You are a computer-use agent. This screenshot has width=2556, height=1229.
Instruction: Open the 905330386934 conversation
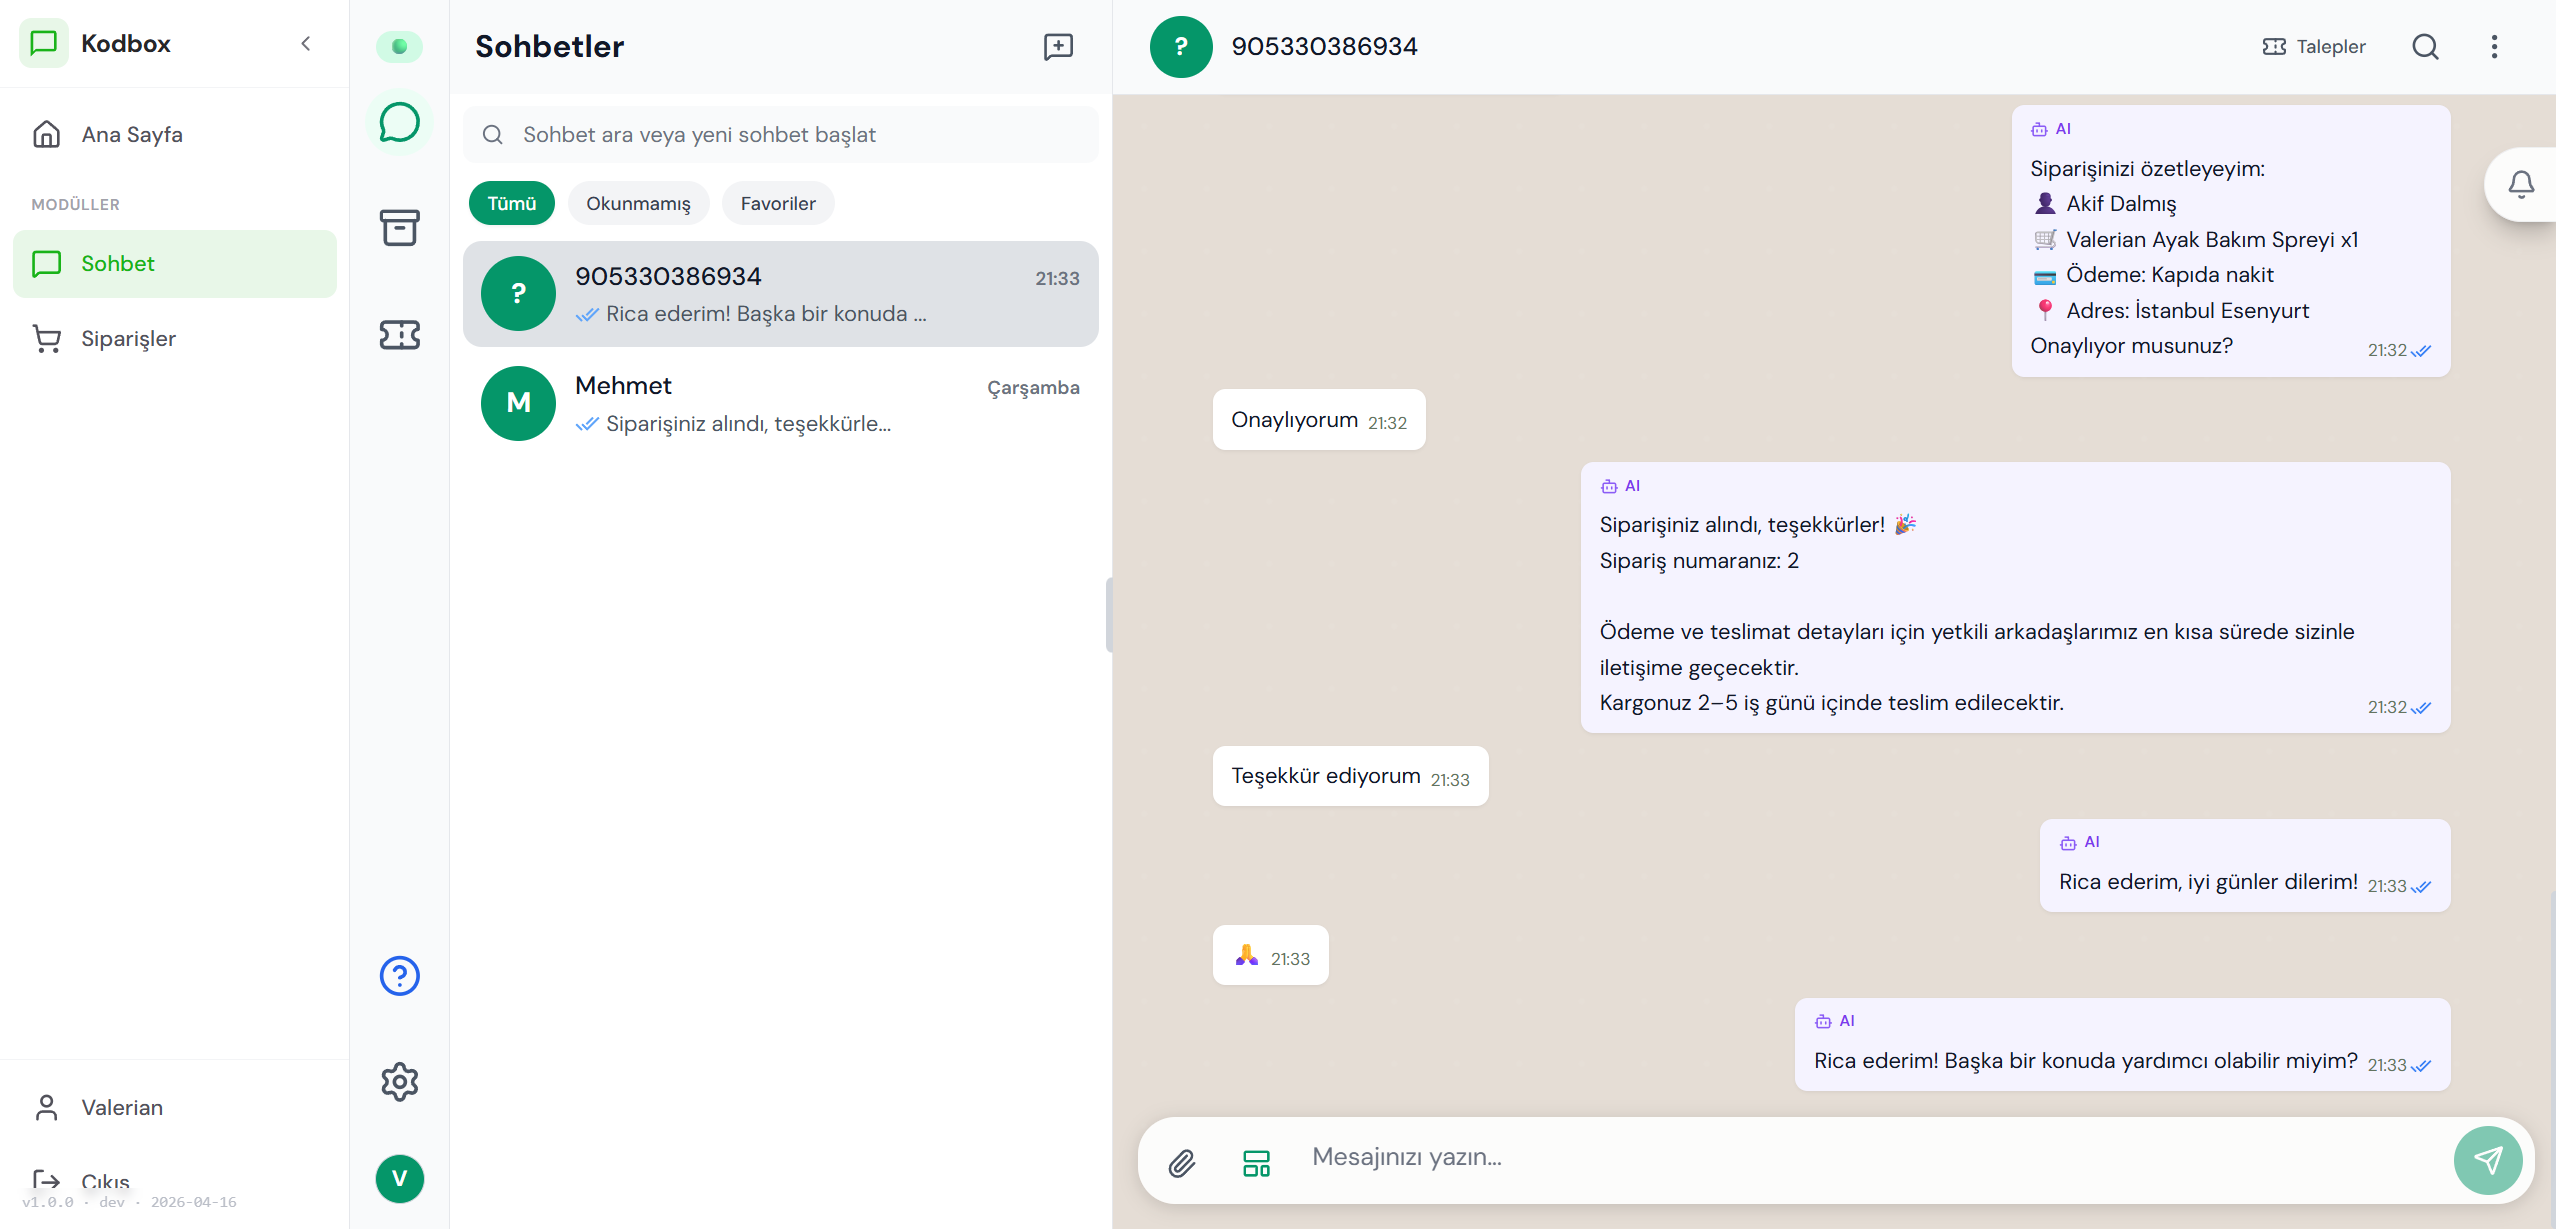pos(780,293)
